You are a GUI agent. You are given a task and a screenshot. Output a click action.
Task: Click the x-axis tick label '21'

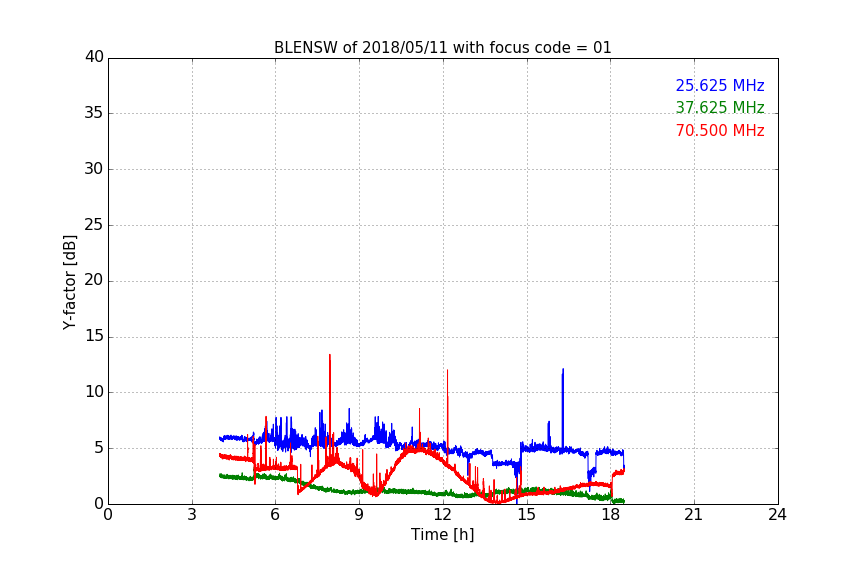[694, 515]
